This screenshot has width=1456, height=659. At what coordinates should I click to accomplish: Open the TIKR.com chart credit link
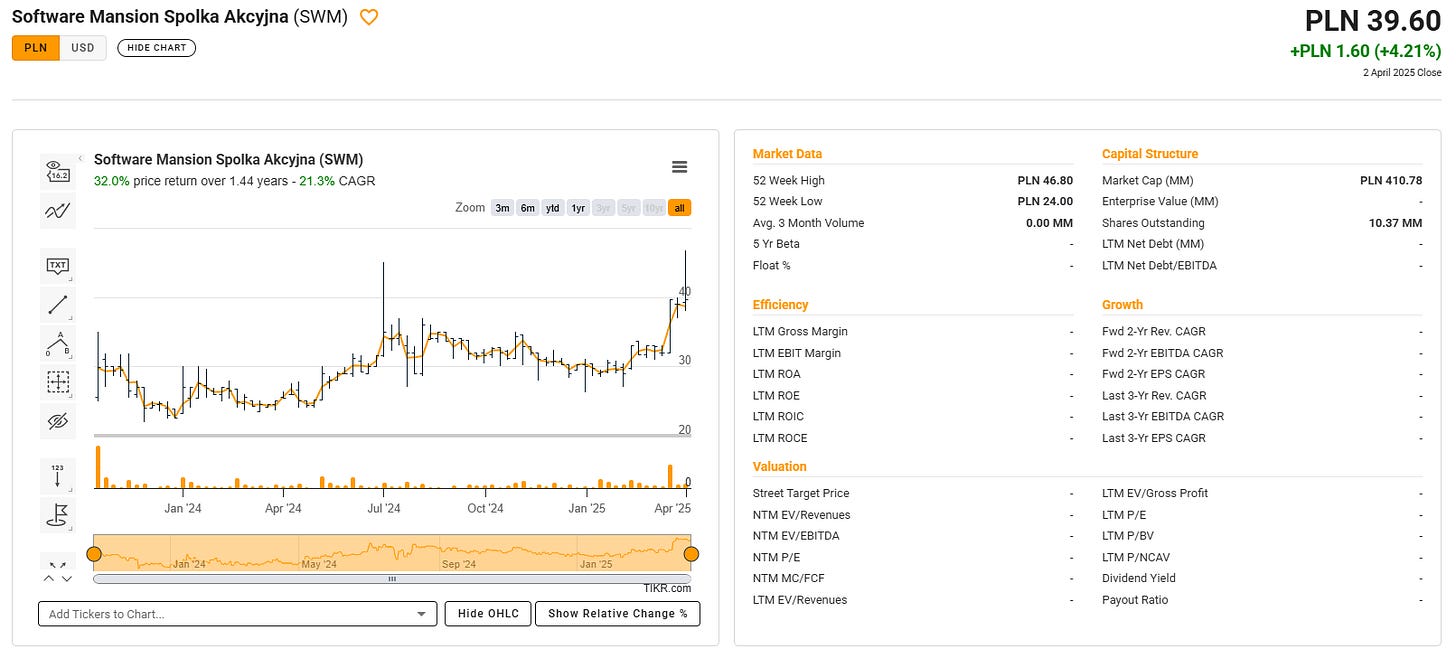click(667, 588)
